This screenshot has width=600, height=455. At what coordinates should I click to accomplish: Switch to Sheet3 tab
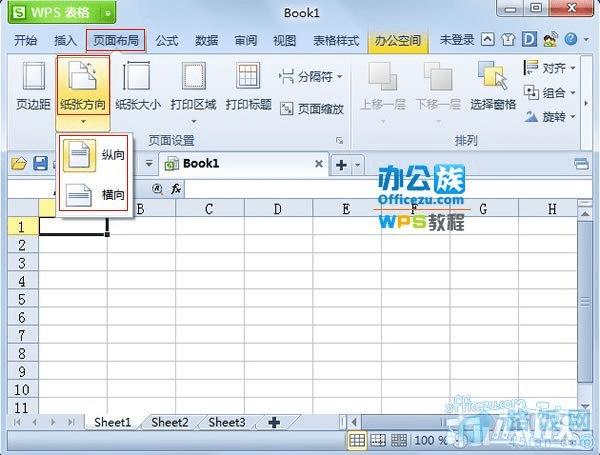click(227, 422)
